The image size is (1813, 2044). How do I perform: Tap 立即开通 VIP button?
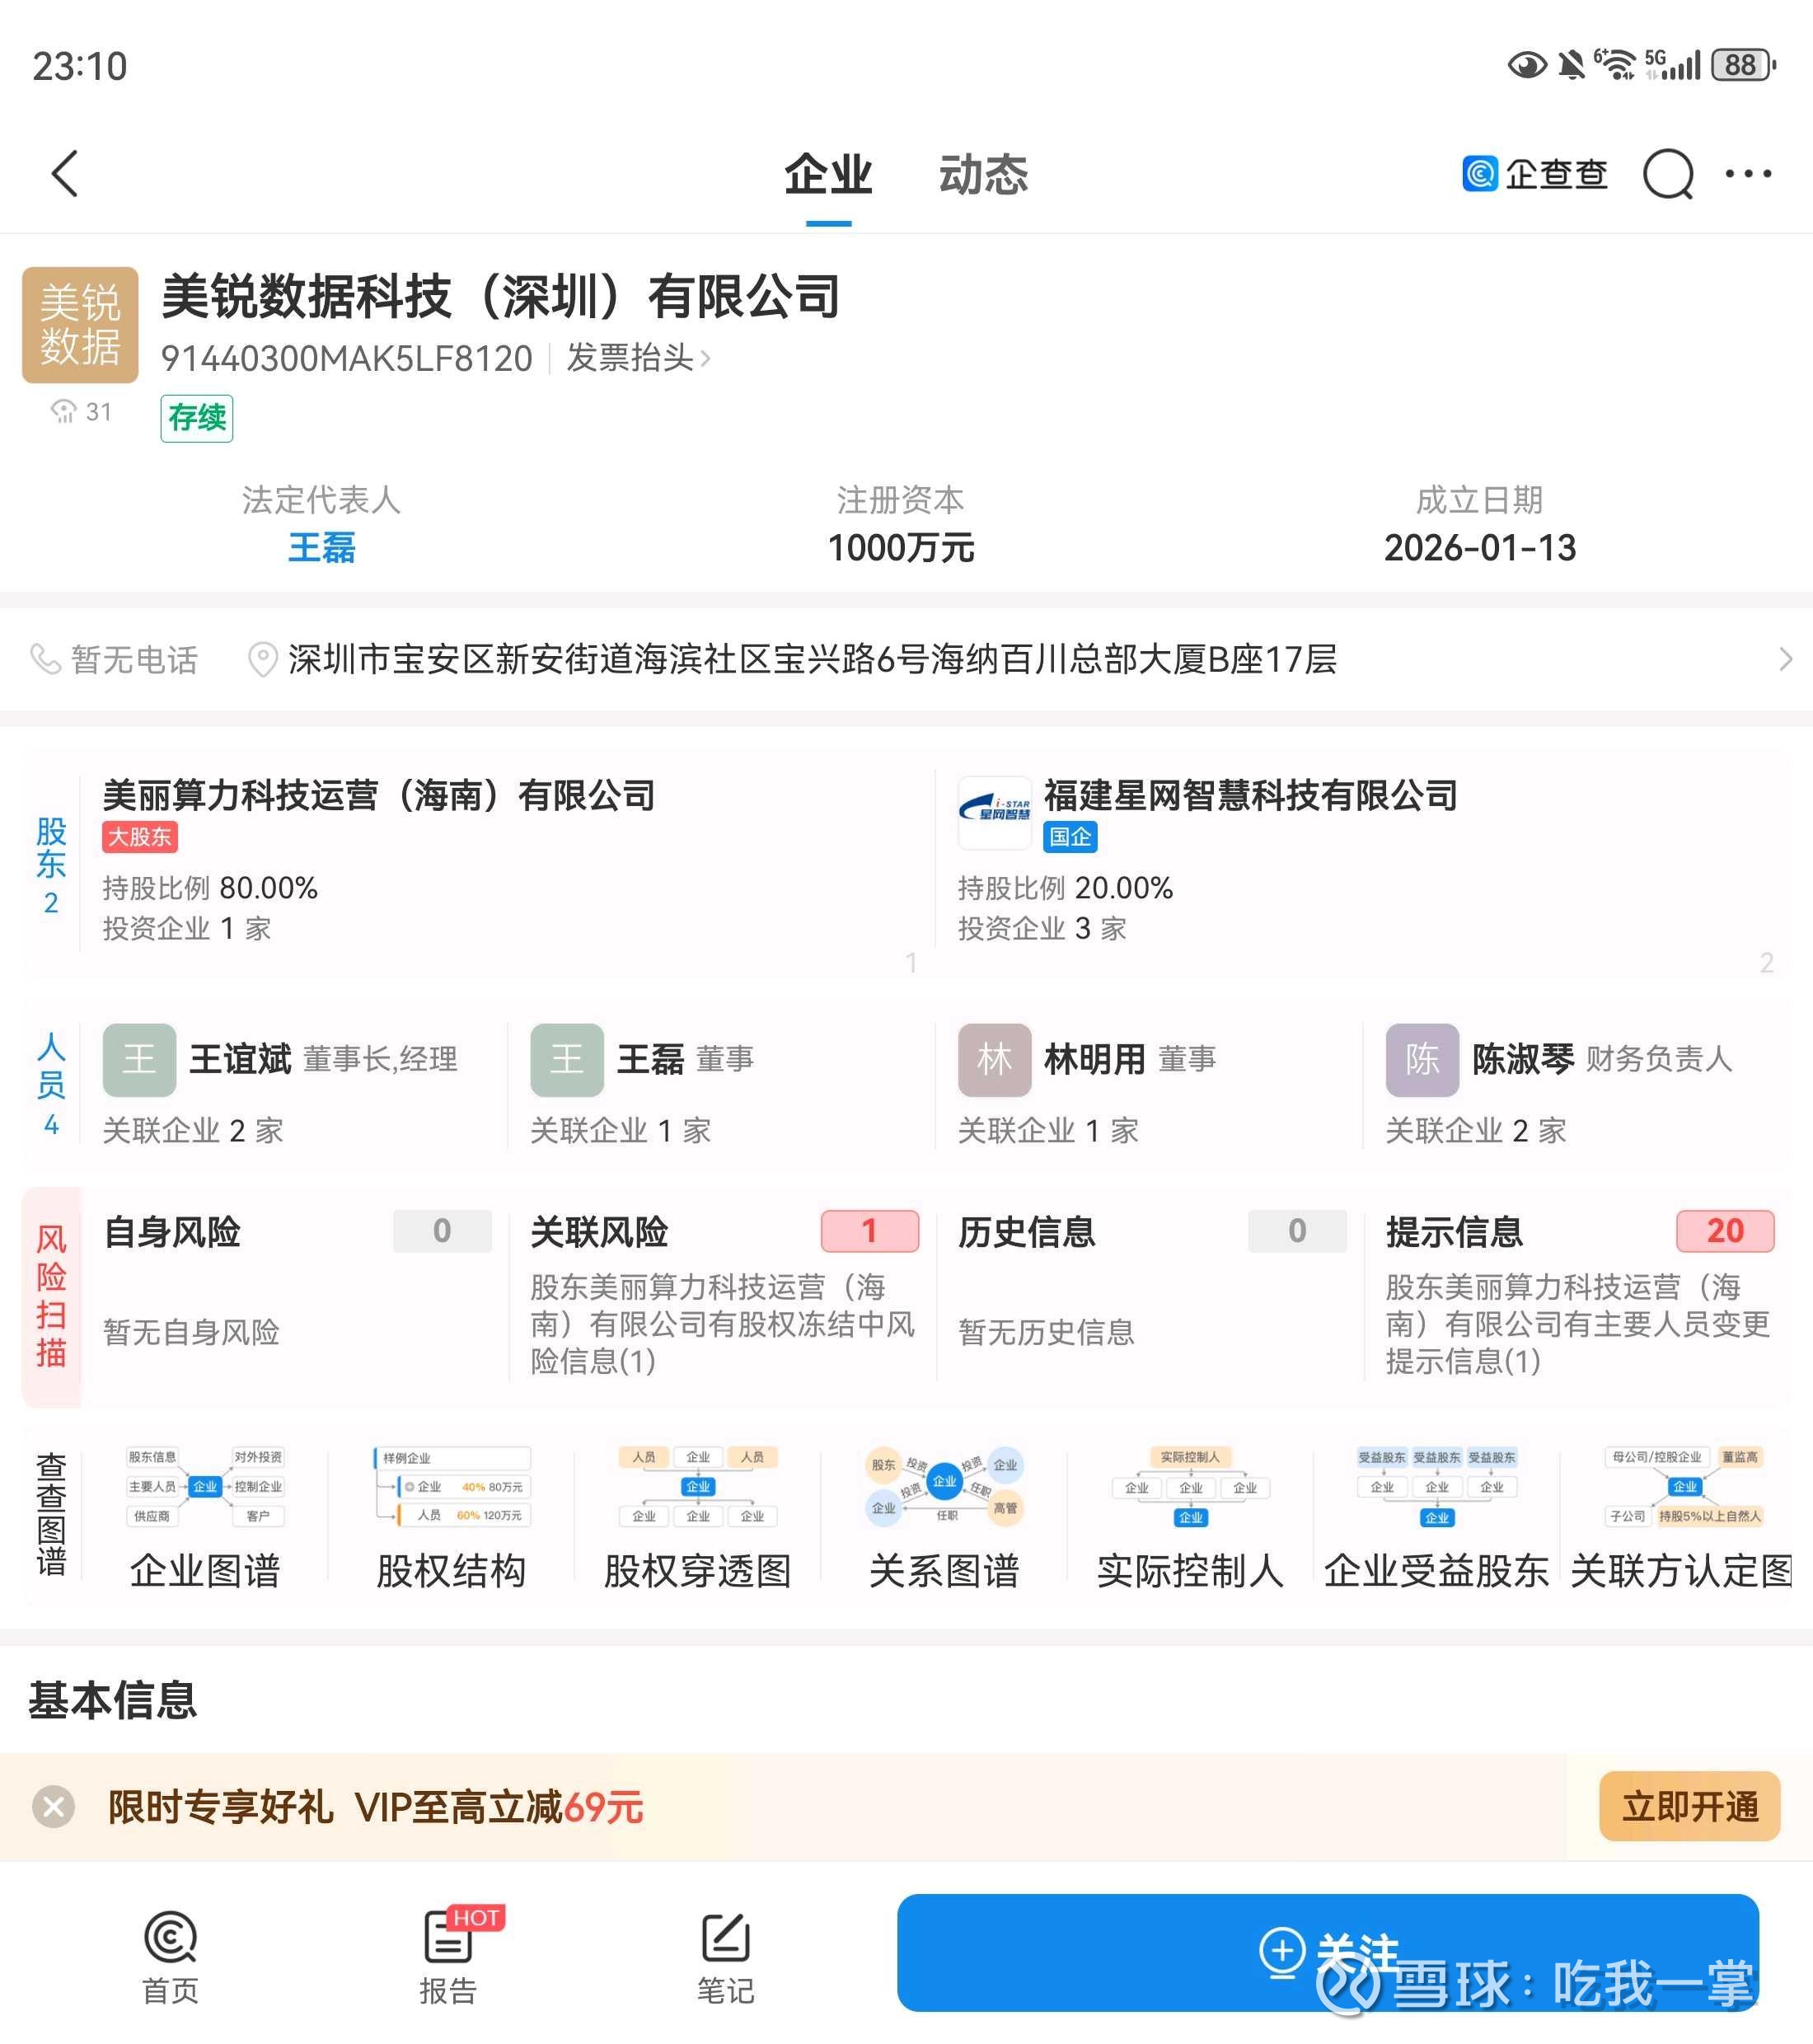1689,1806
